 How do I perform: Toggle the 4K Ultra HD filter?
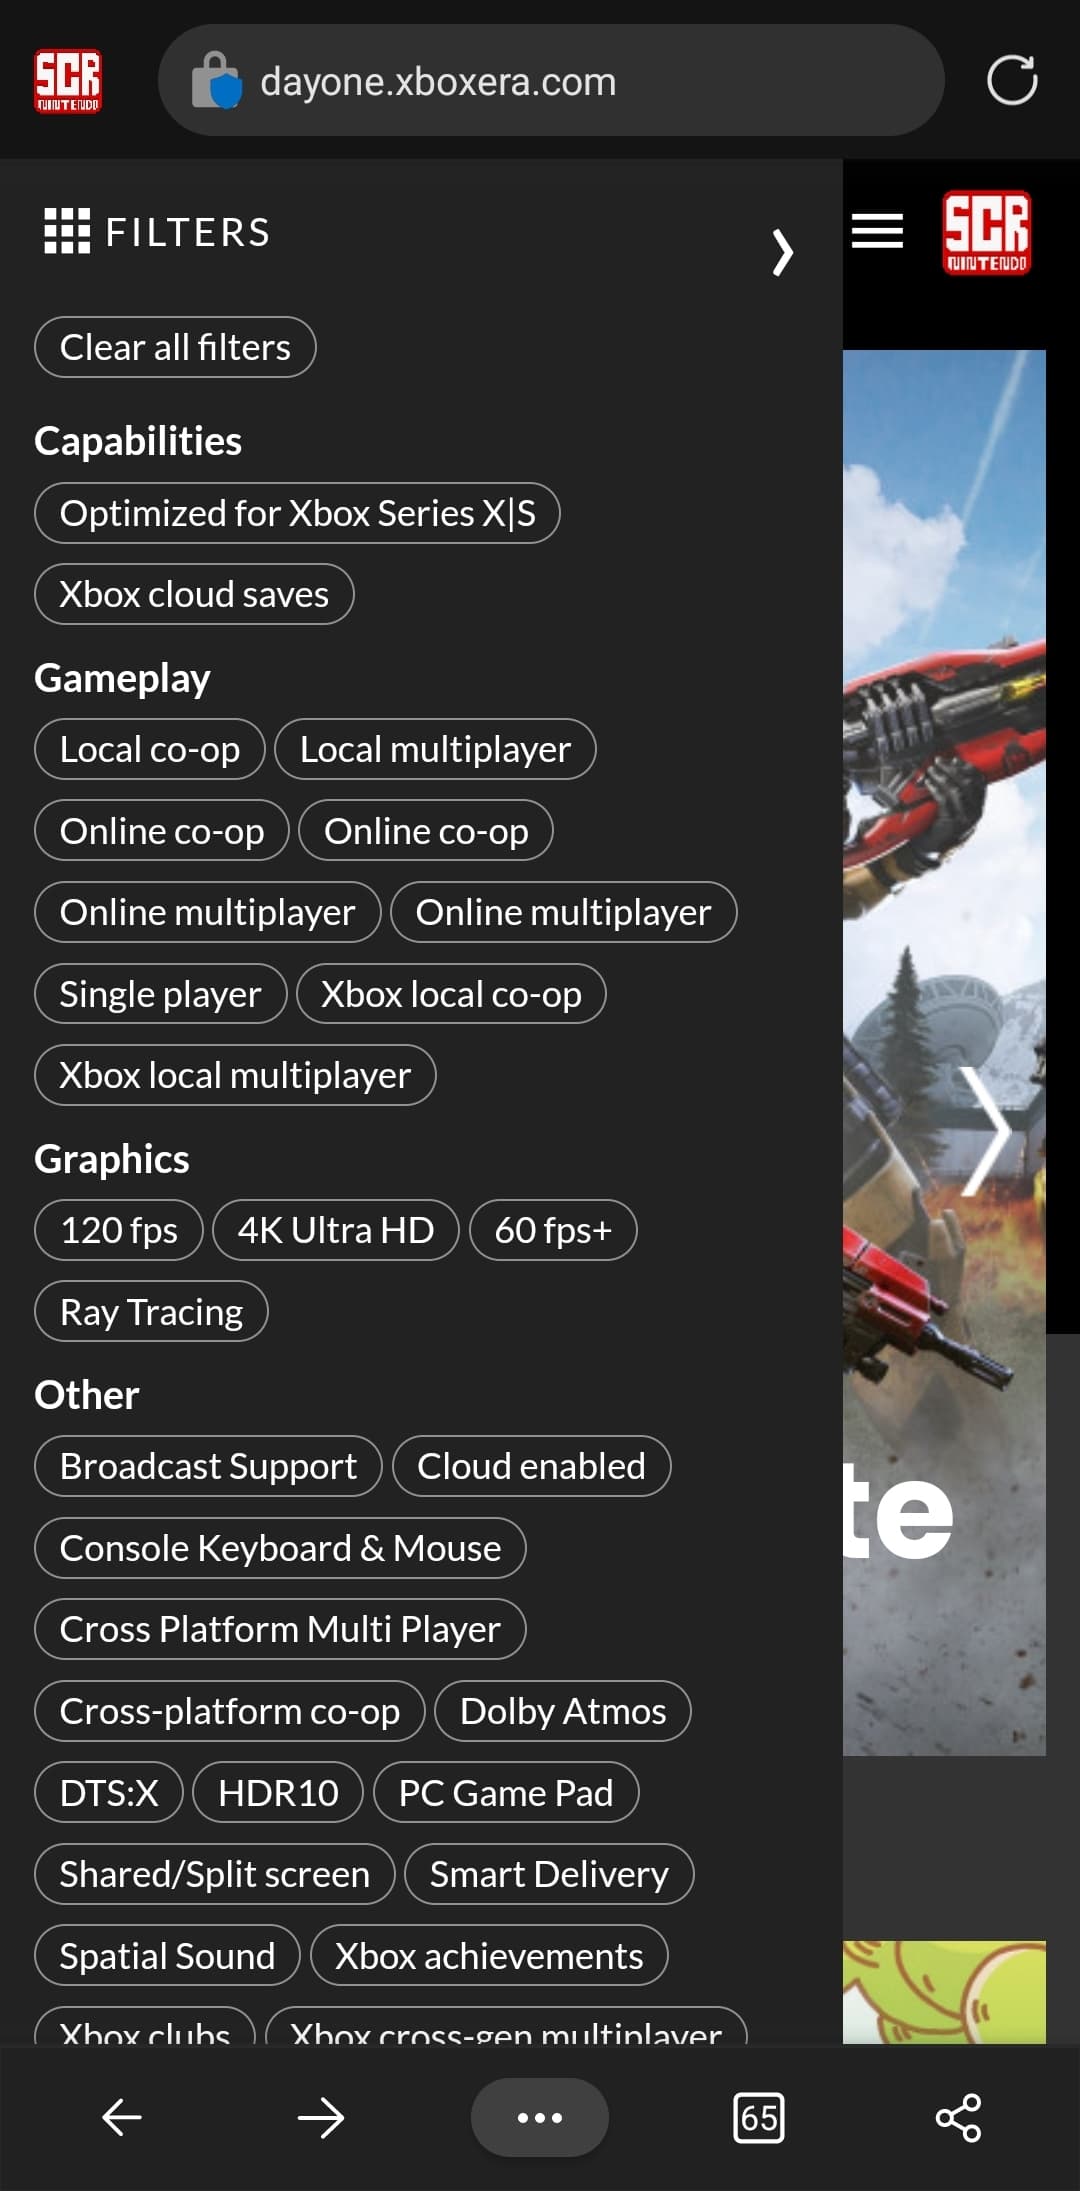point(336,1230)
